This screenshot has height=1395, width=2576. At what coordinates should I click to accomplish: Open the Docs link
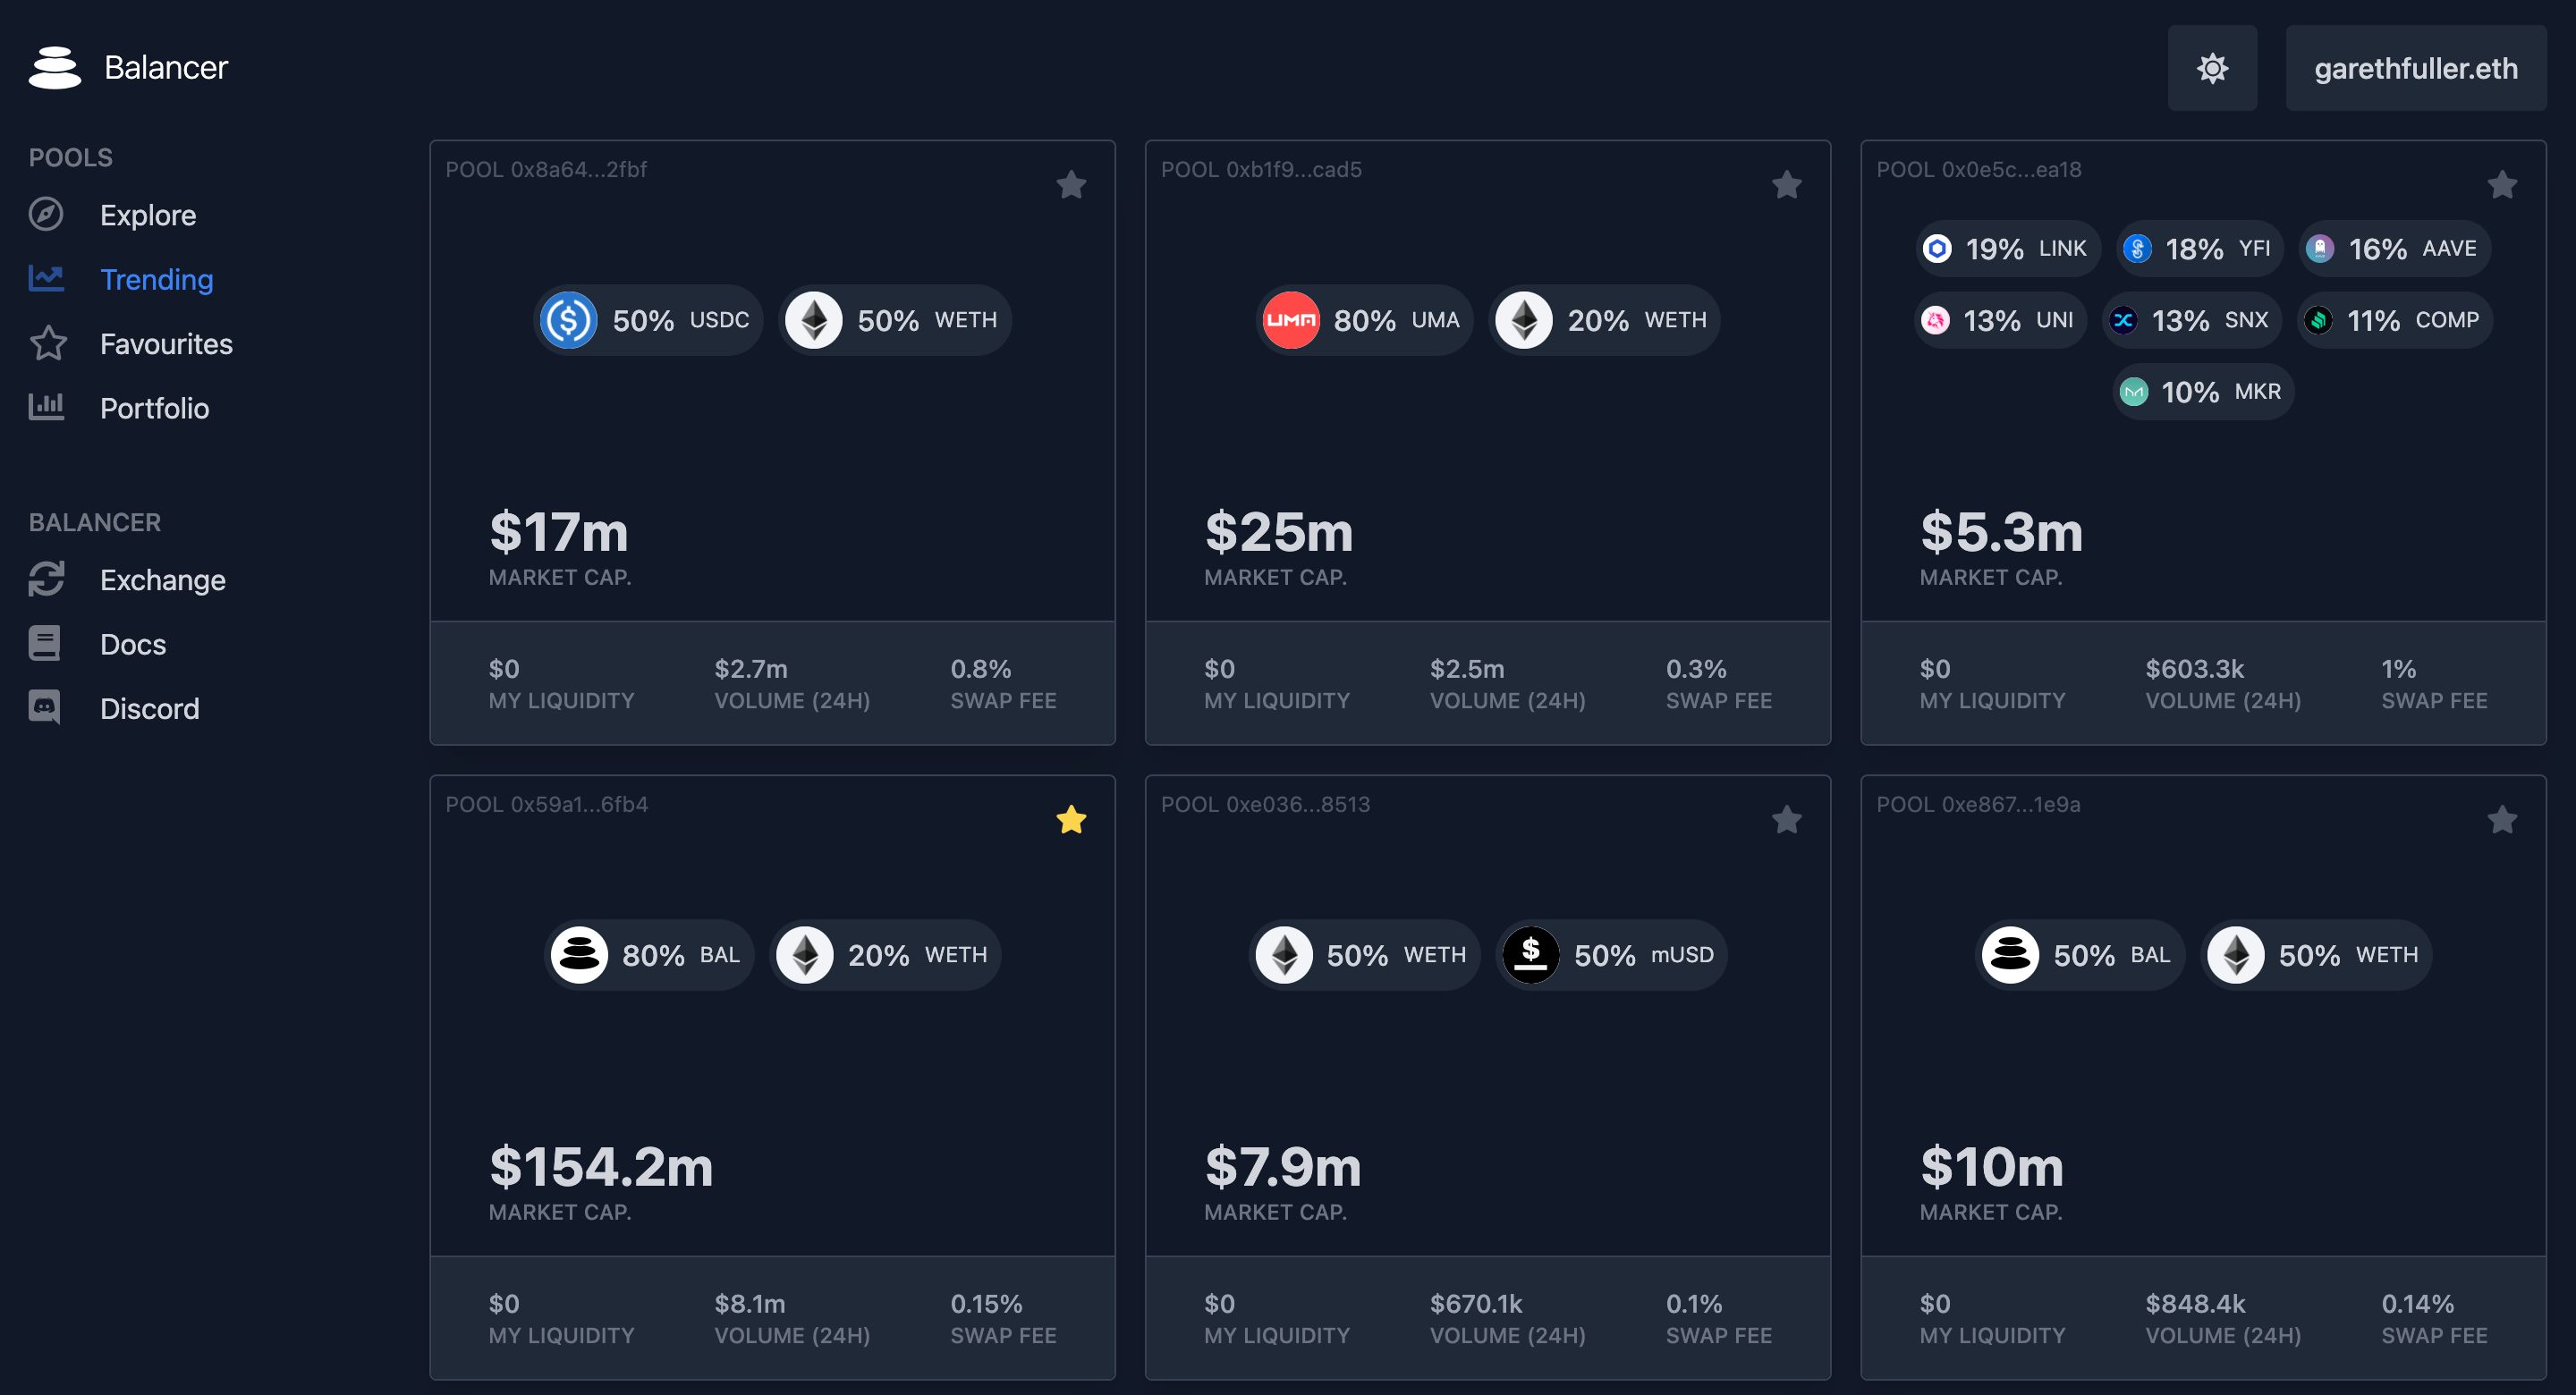pos(133,644)
